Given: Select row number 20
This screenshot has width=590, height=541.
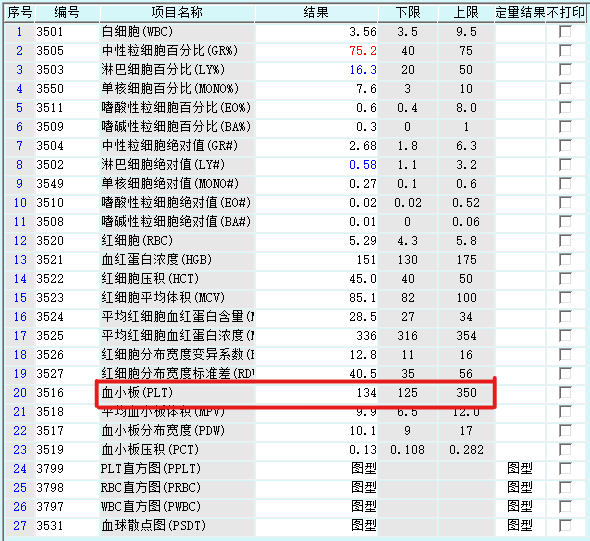Looking at the screenshot, I should pos(20,392).
